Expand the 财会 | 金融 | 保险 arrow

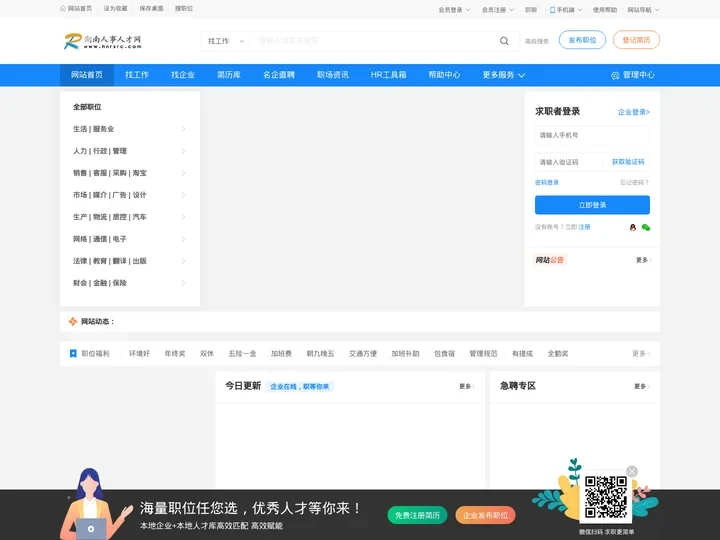pyautogui.click(x=183, y=283)
